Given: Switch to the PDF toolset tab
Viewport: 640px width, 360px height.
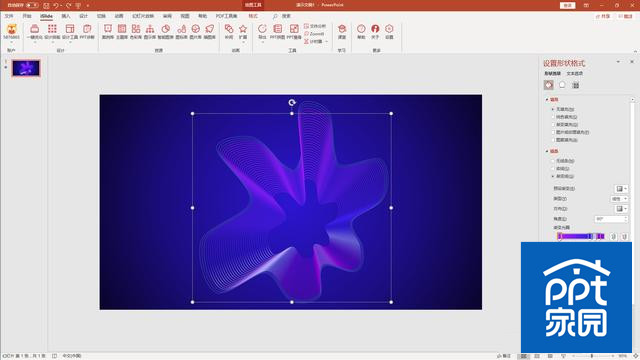Looking at the screenshot, I should pyautogui.click(x=226, y=16).
